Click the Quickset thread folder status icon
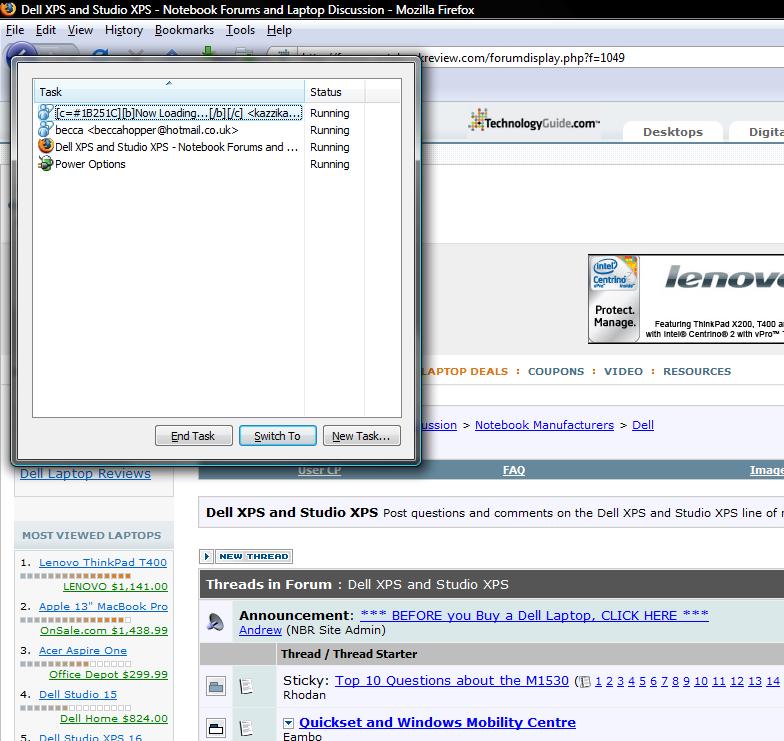784x741 pixels. (x=216, y=727)
